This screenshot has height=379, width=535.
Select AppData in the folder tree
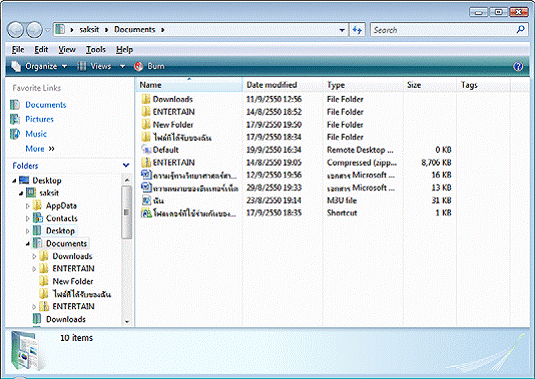pos(61,206)
